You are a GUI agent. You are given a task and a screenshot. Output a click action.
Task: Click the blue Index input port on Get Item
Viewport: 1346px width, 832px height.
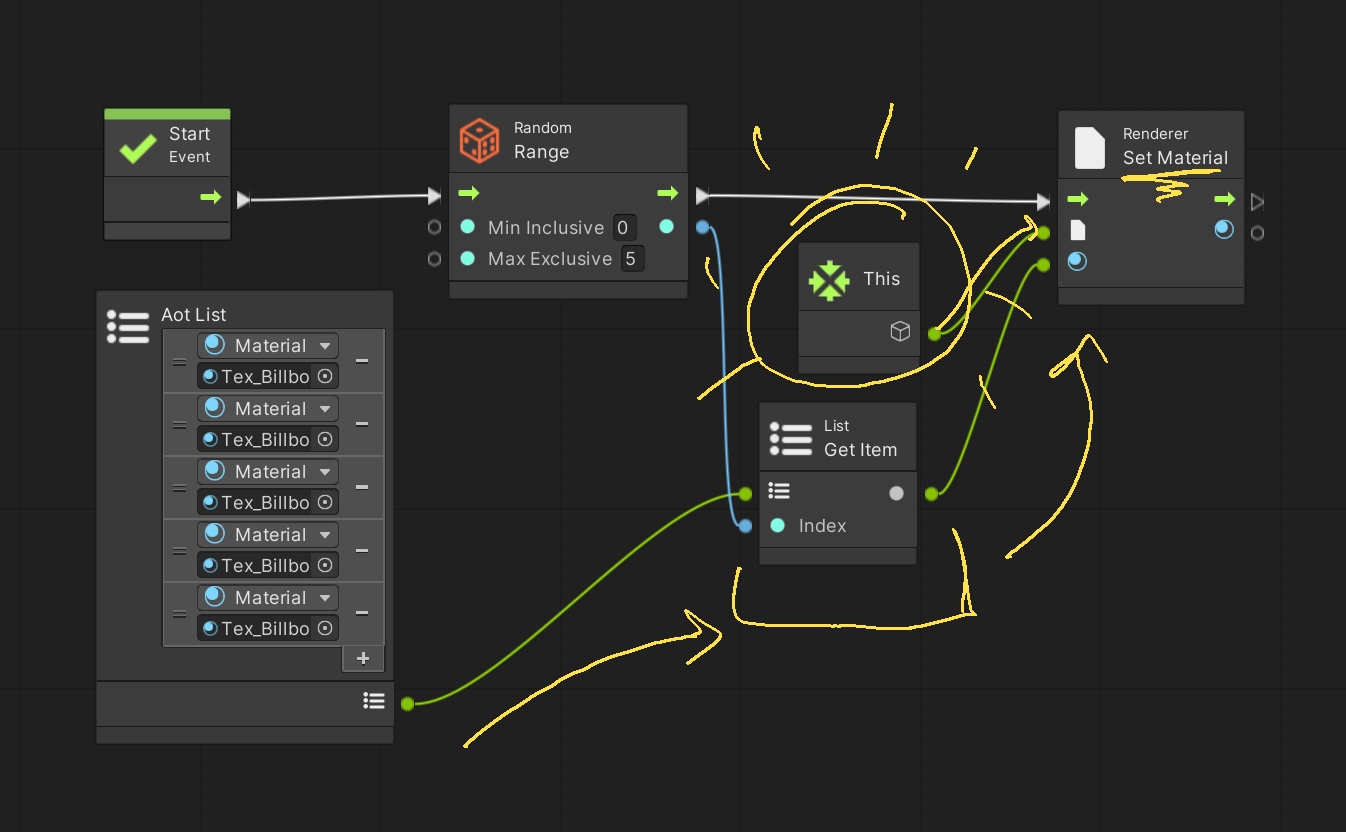pos(745,526)
